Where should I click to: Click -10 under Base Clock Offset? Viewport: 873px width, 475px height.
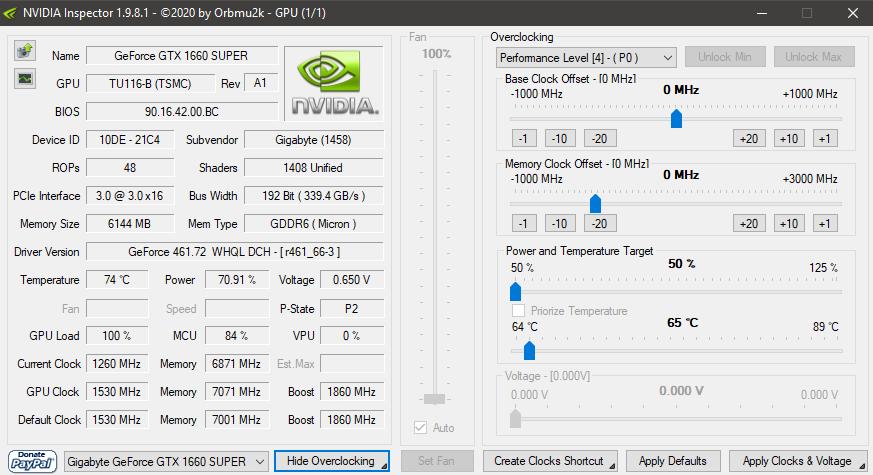(560, 139)
